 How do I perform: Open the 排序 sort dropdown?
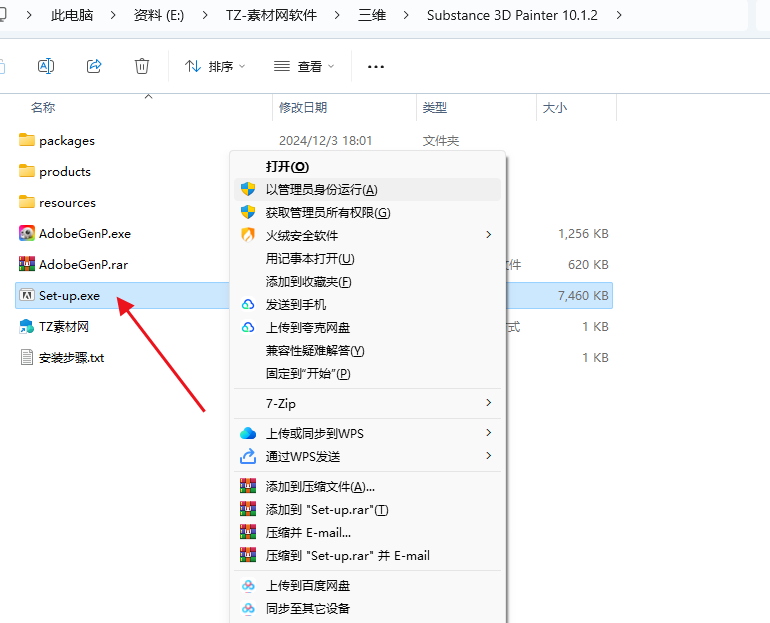[215, 66]
